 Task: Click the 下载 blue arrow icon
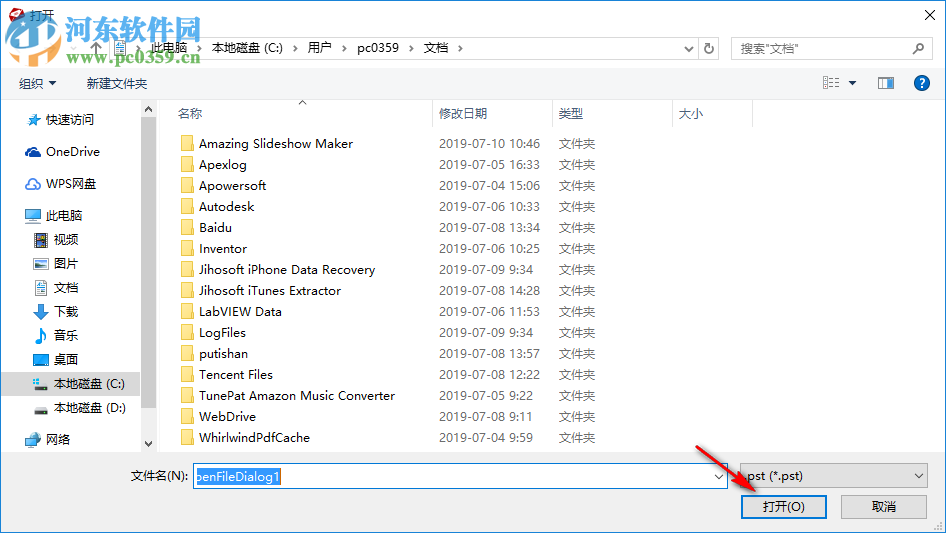click(40, 312)
